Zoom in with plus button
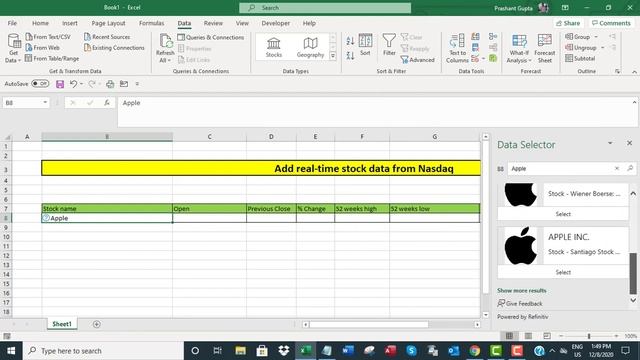Viewport: 640px width, 360px height. 616,336
